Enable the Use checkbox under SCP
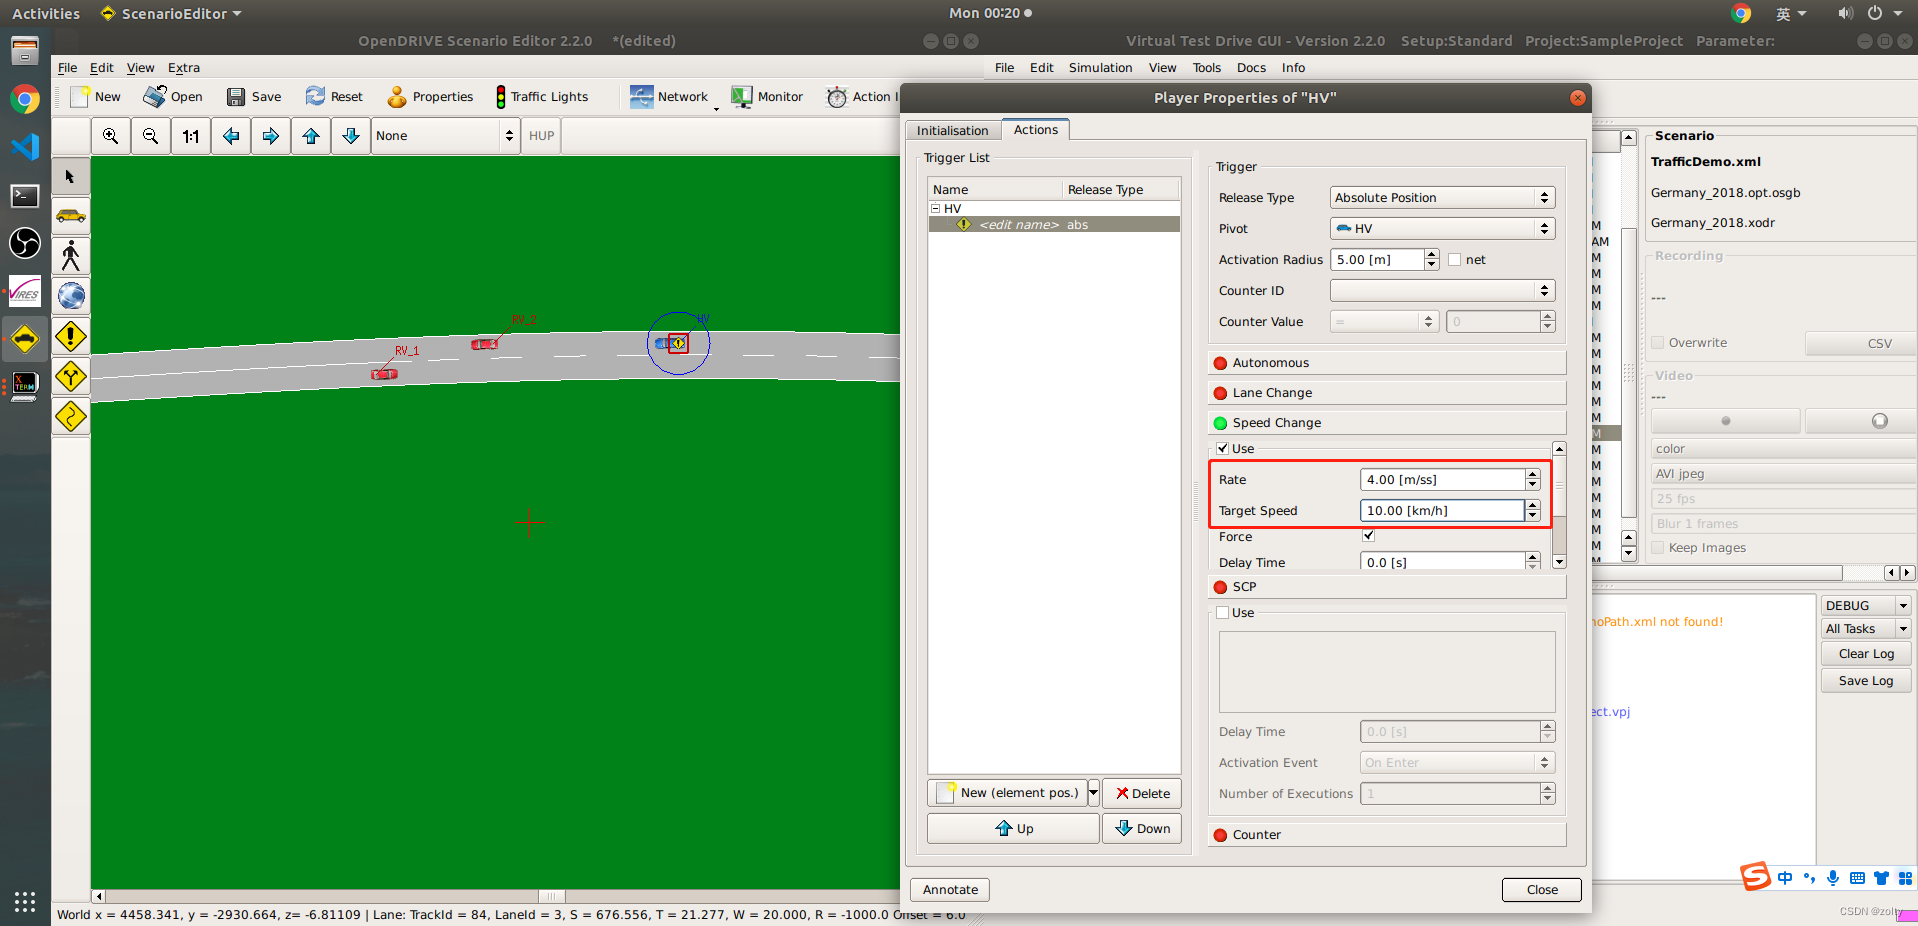Image resolution: width=1918 pixels, height=926 pixels. tap(1222, 613)
